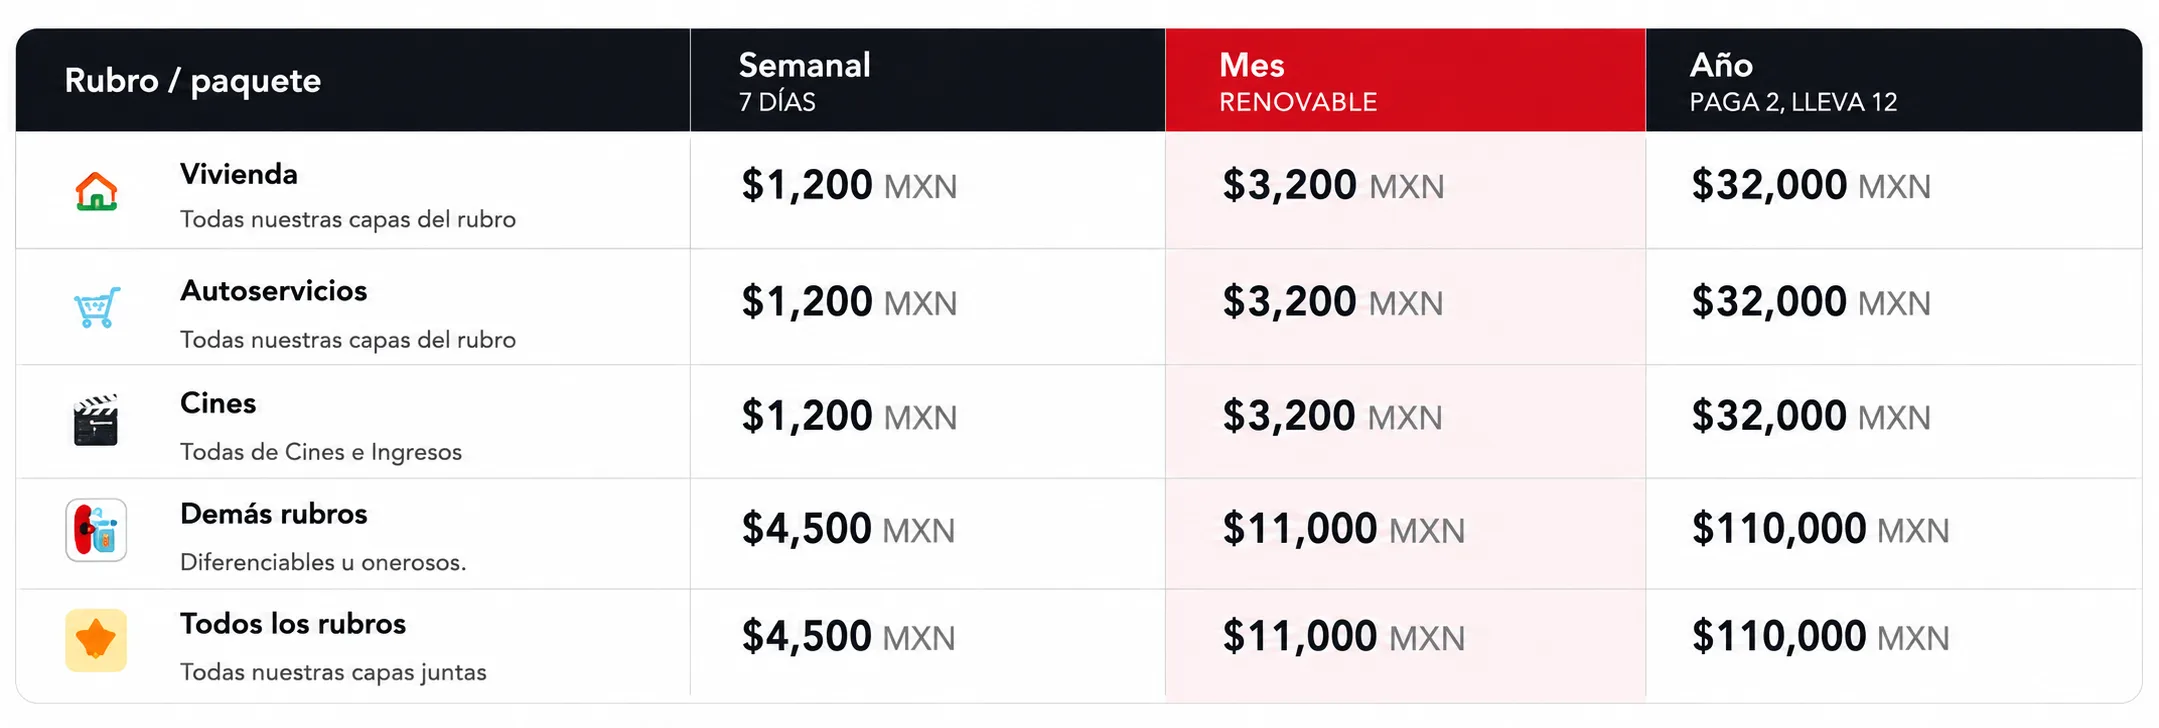This screenshot has height=728, width=2159.
Task: Open the Cines package title
Action: point(218,403)
